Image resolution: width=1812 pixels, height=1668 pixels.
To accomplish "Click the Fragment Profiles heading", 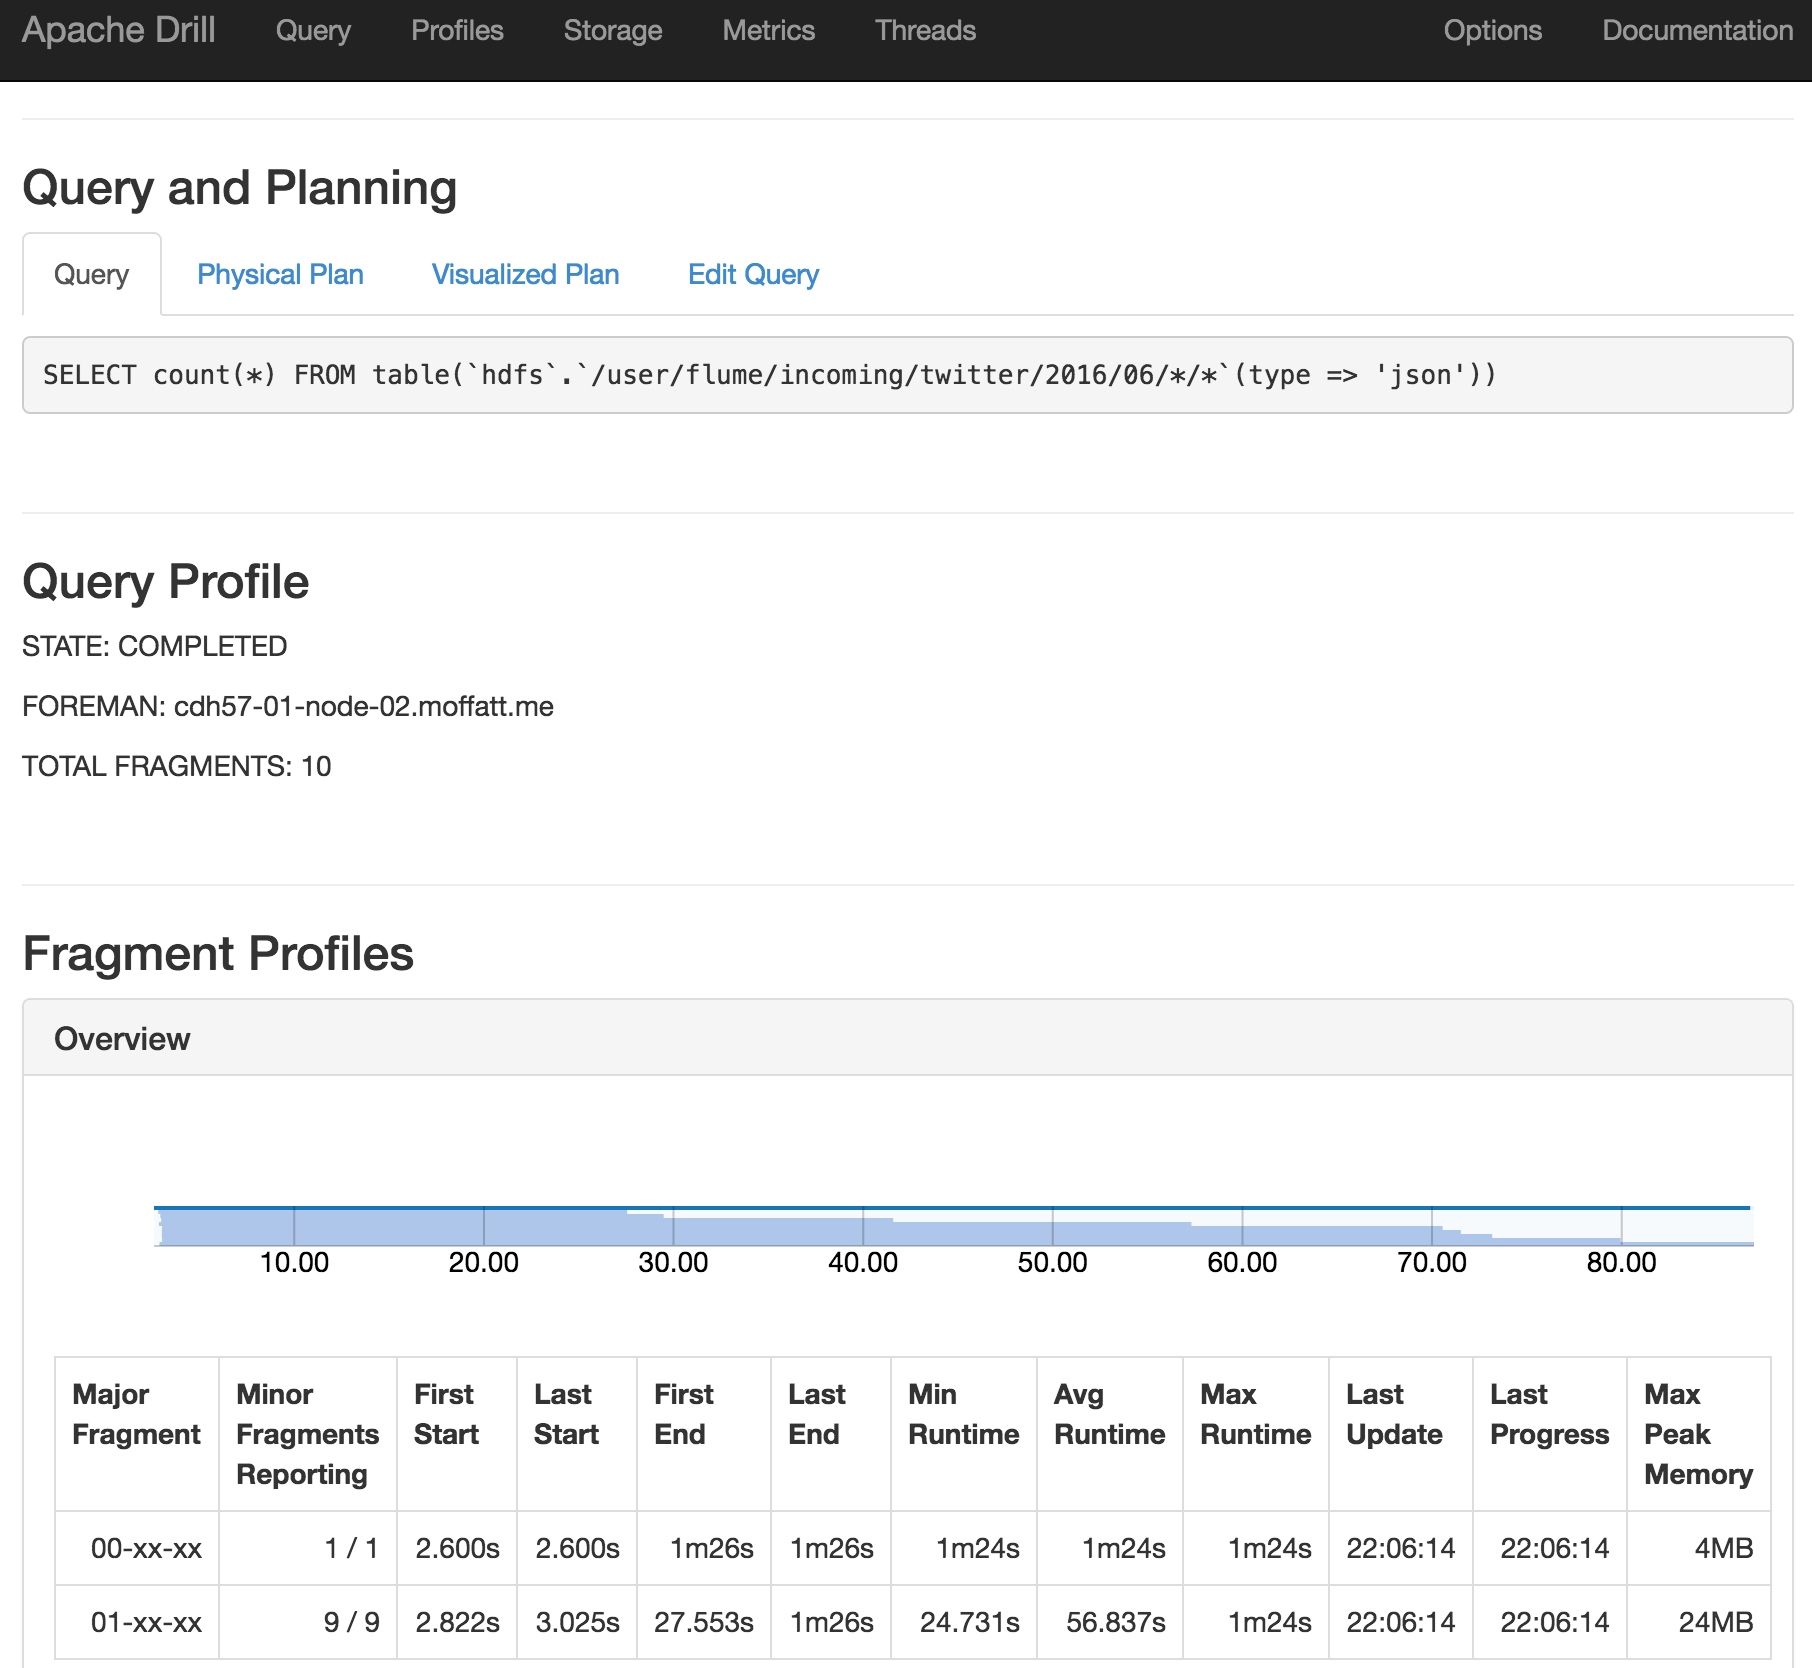I will (219, 953).
